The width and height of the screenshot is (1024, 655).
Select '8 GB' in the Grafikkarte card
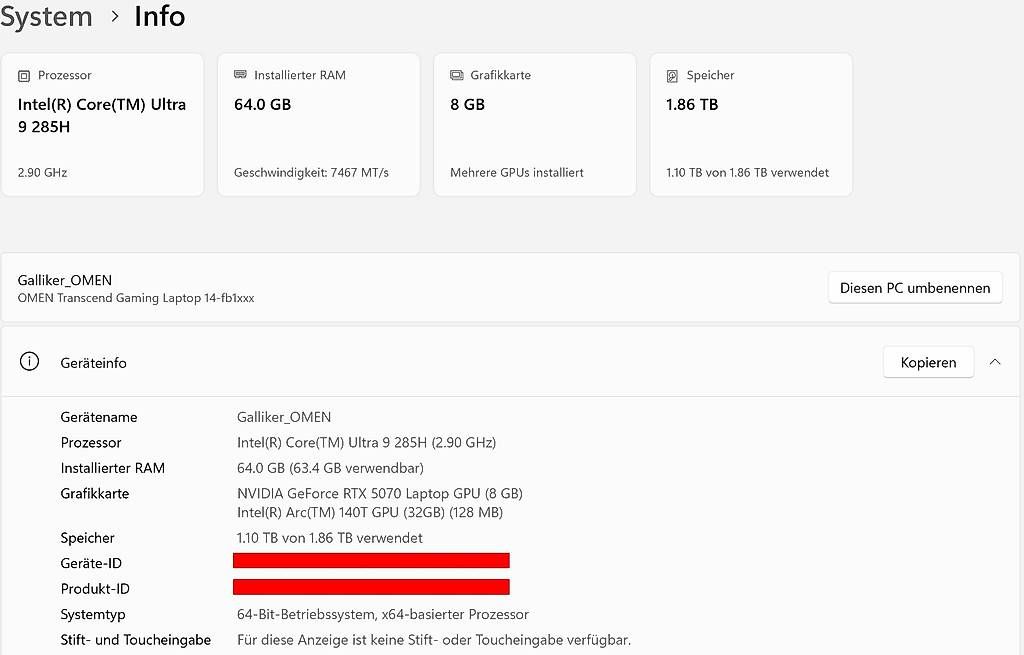coord(468,104)
